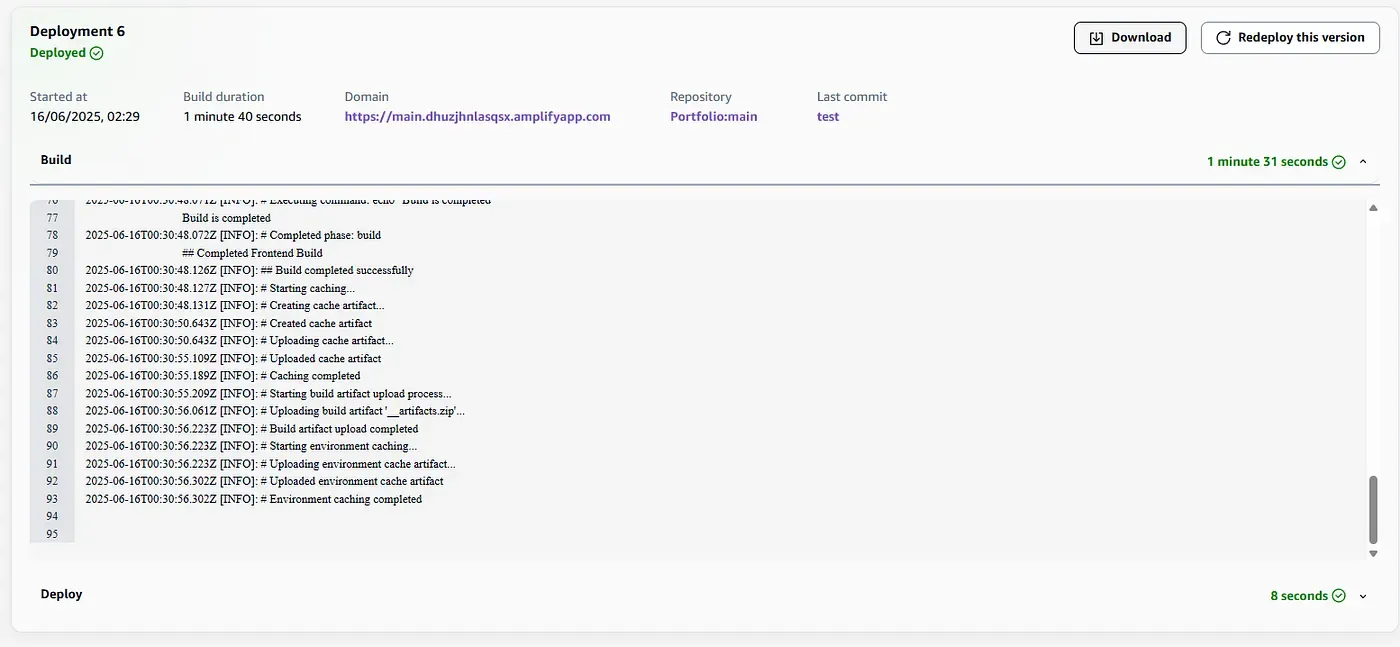Click the Deploy section header

pyautogui.click(x=61, y=594)
